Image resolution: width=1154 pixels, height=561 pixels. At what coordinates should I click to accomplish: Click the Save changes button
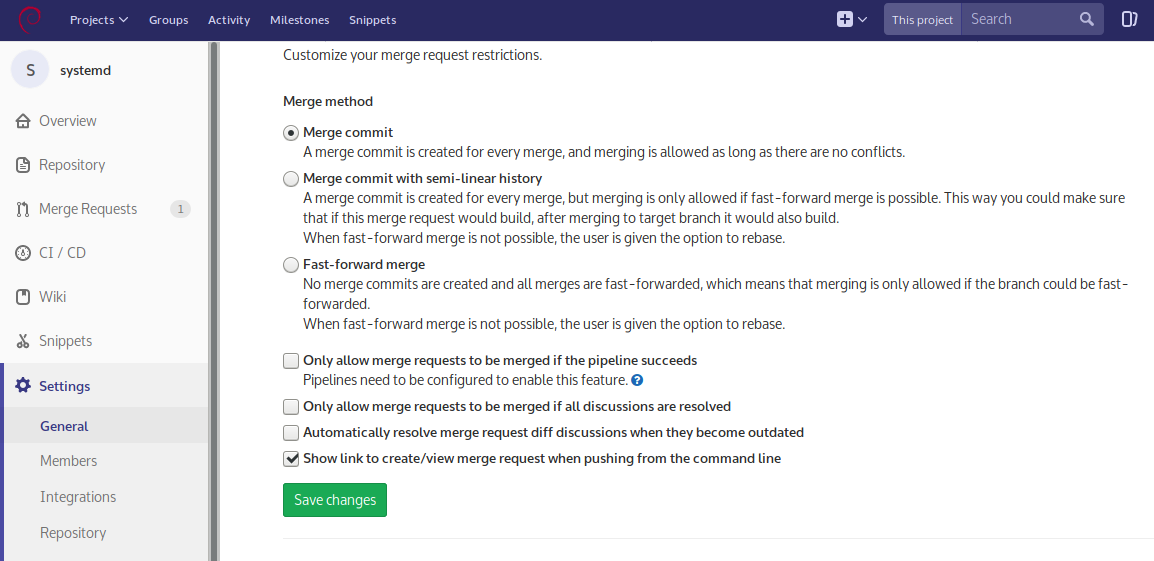335,500
